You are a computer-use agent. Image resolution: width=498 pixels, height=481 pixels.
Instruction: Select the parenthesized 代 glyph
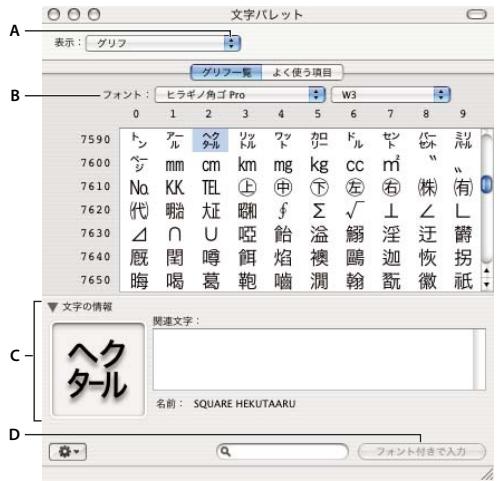click(x=139, y=211)
